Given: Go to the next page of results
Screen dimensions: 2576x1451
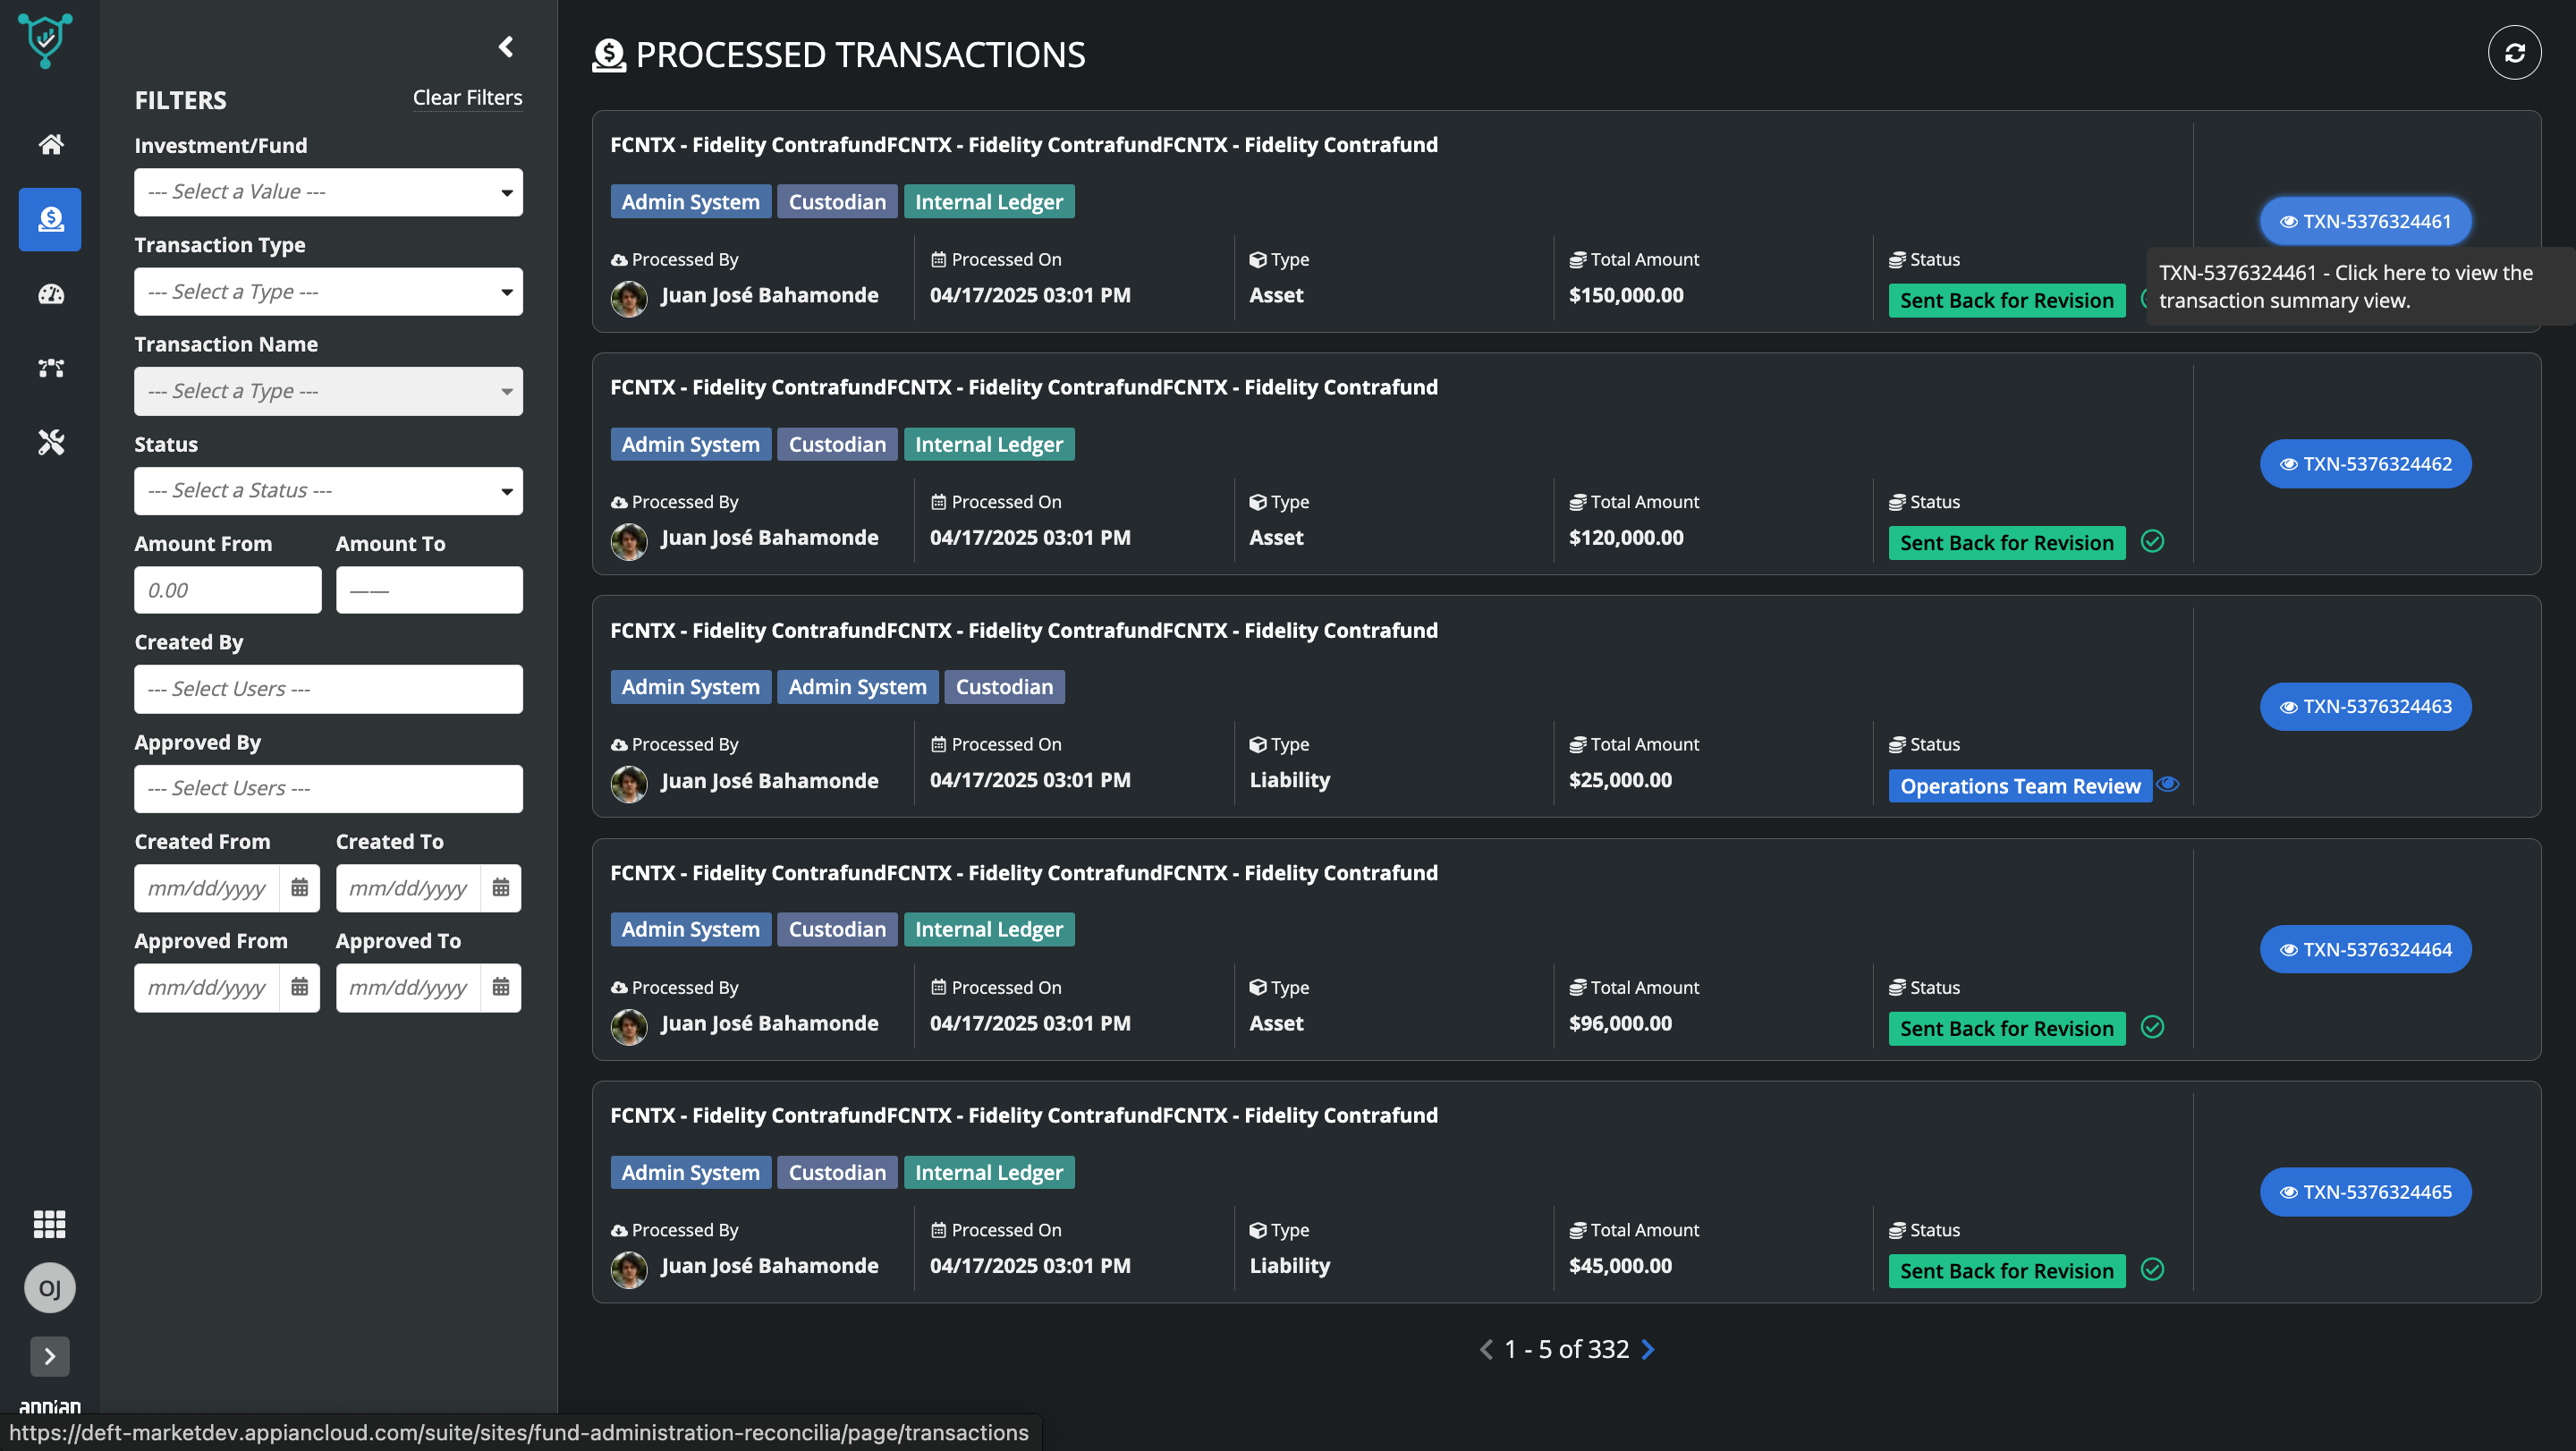Looking at the screenshot, I should point(1648,1350).
